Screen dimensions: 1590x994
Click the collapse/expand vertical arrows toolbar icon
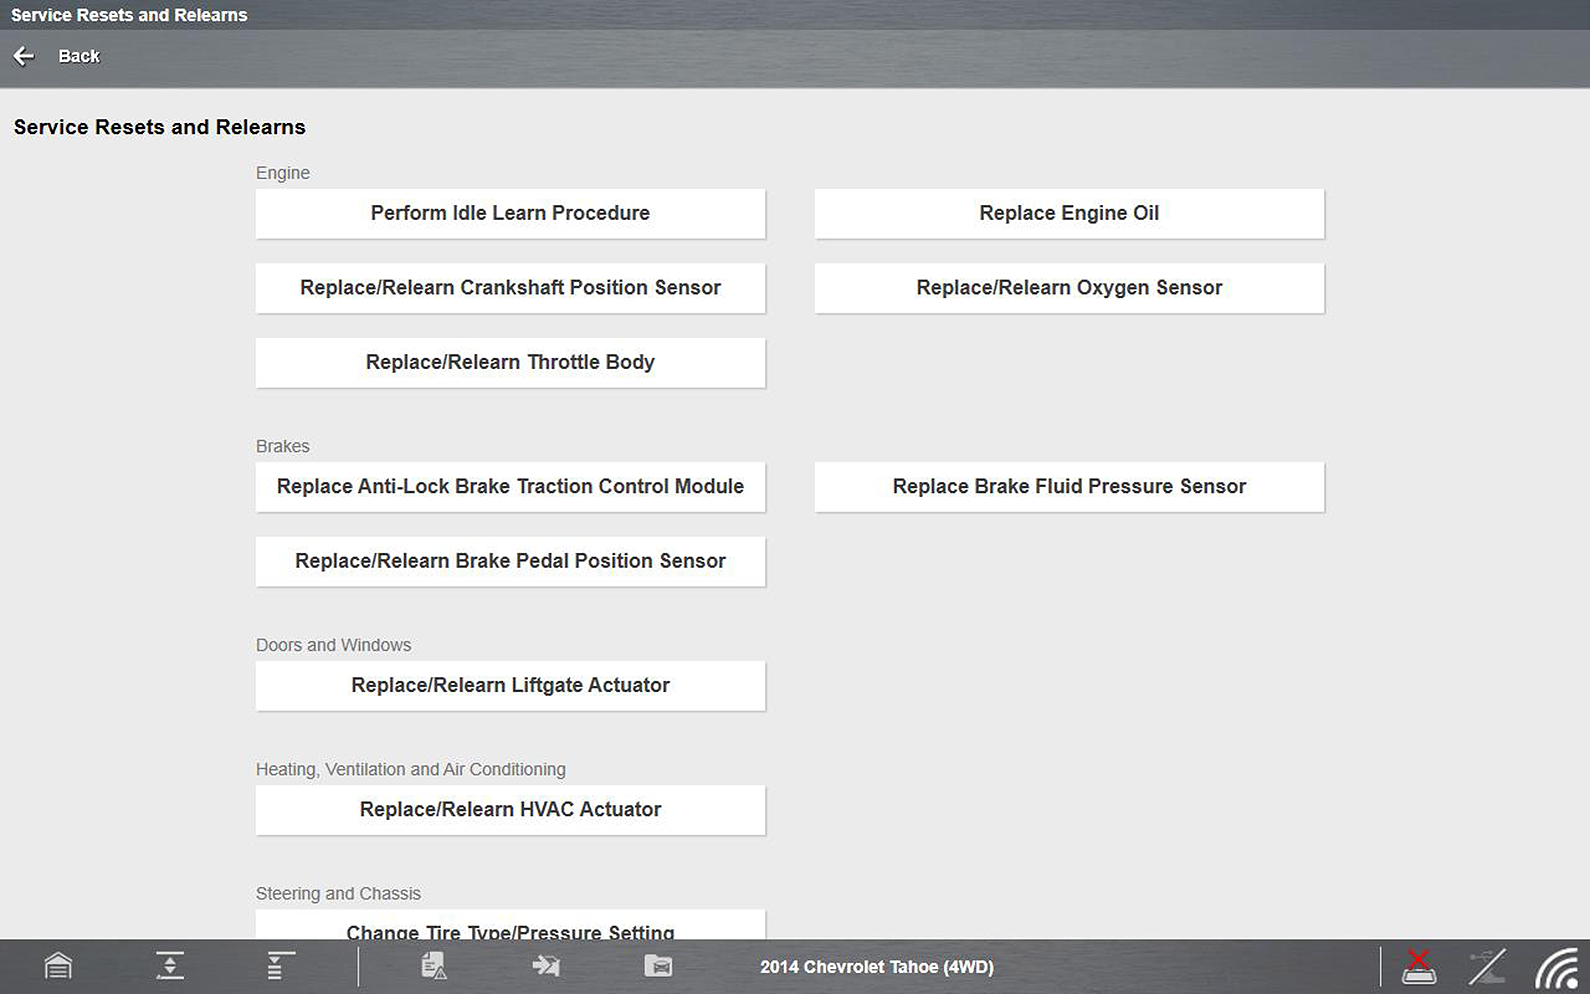pyautogui.click(x=170, y=966)
